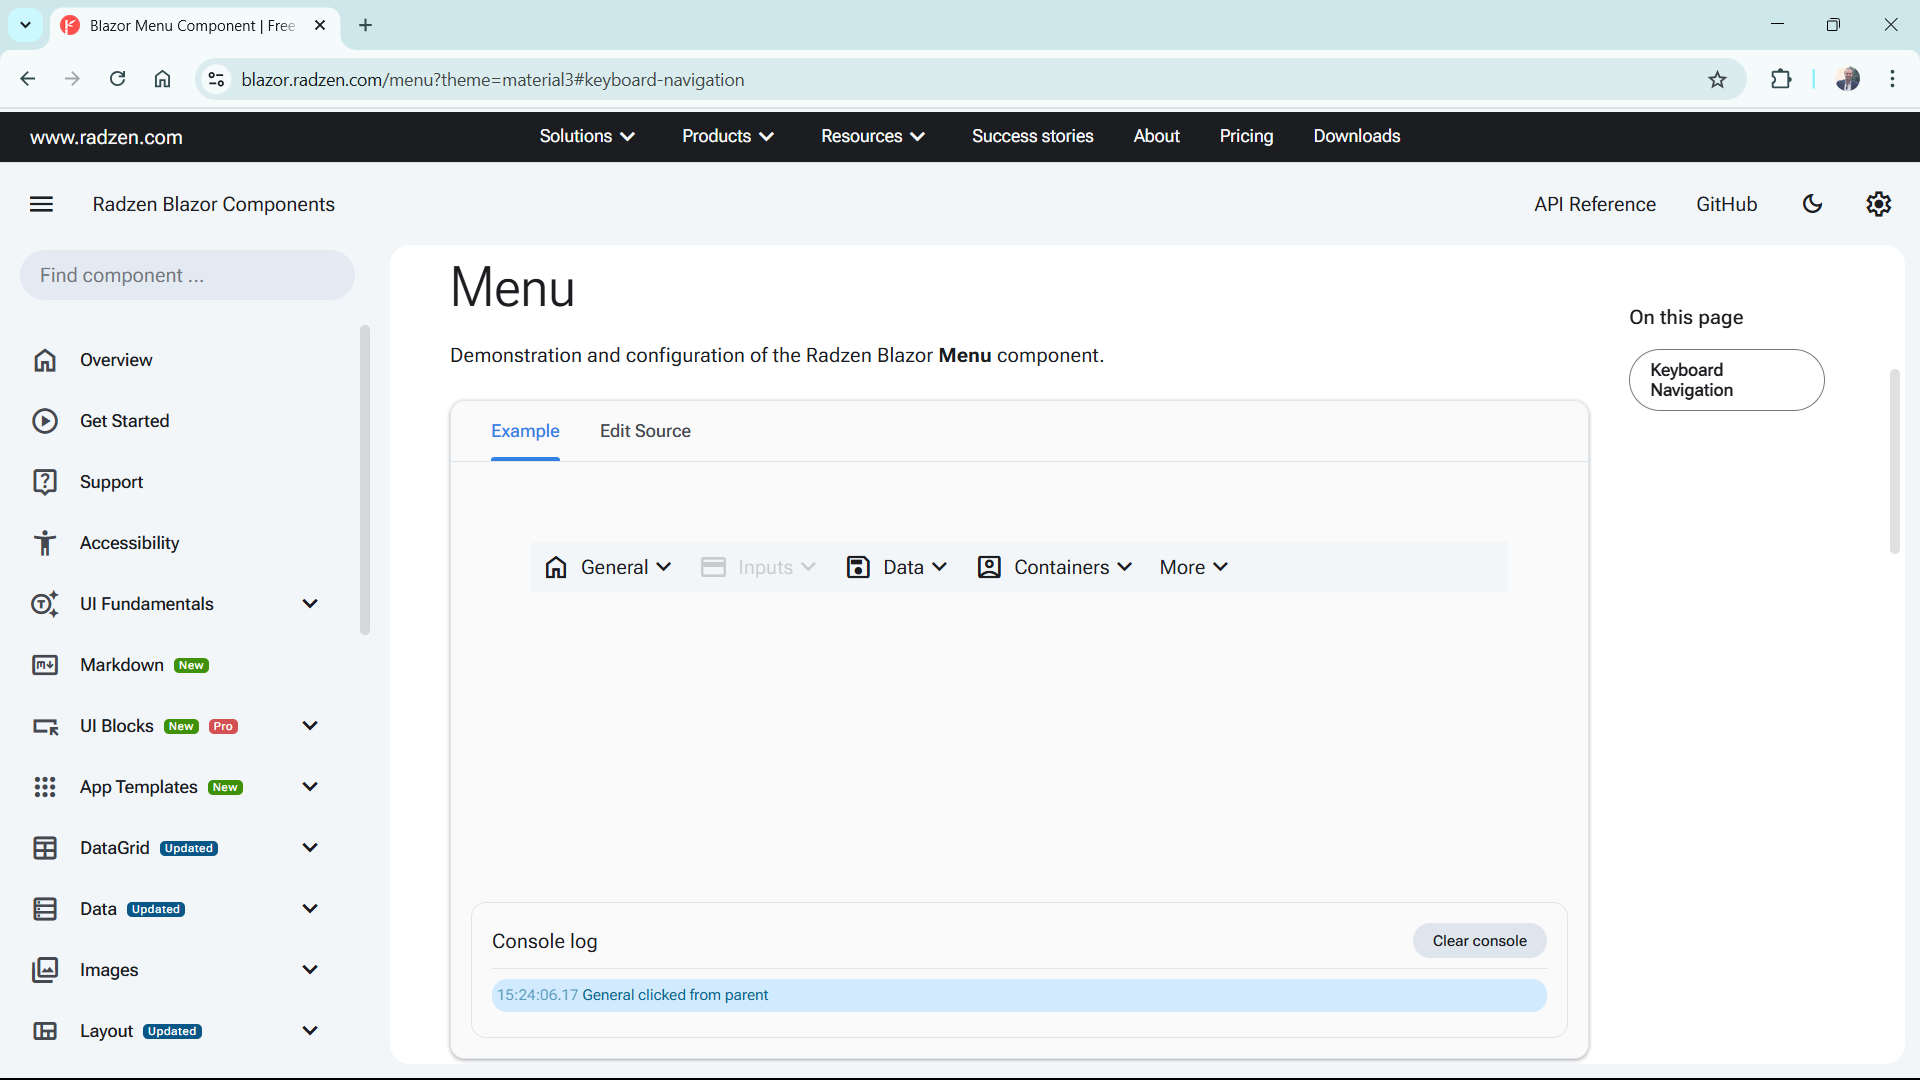
Task: Open the Resources dropdown
Action: click(x=873, y=136)
